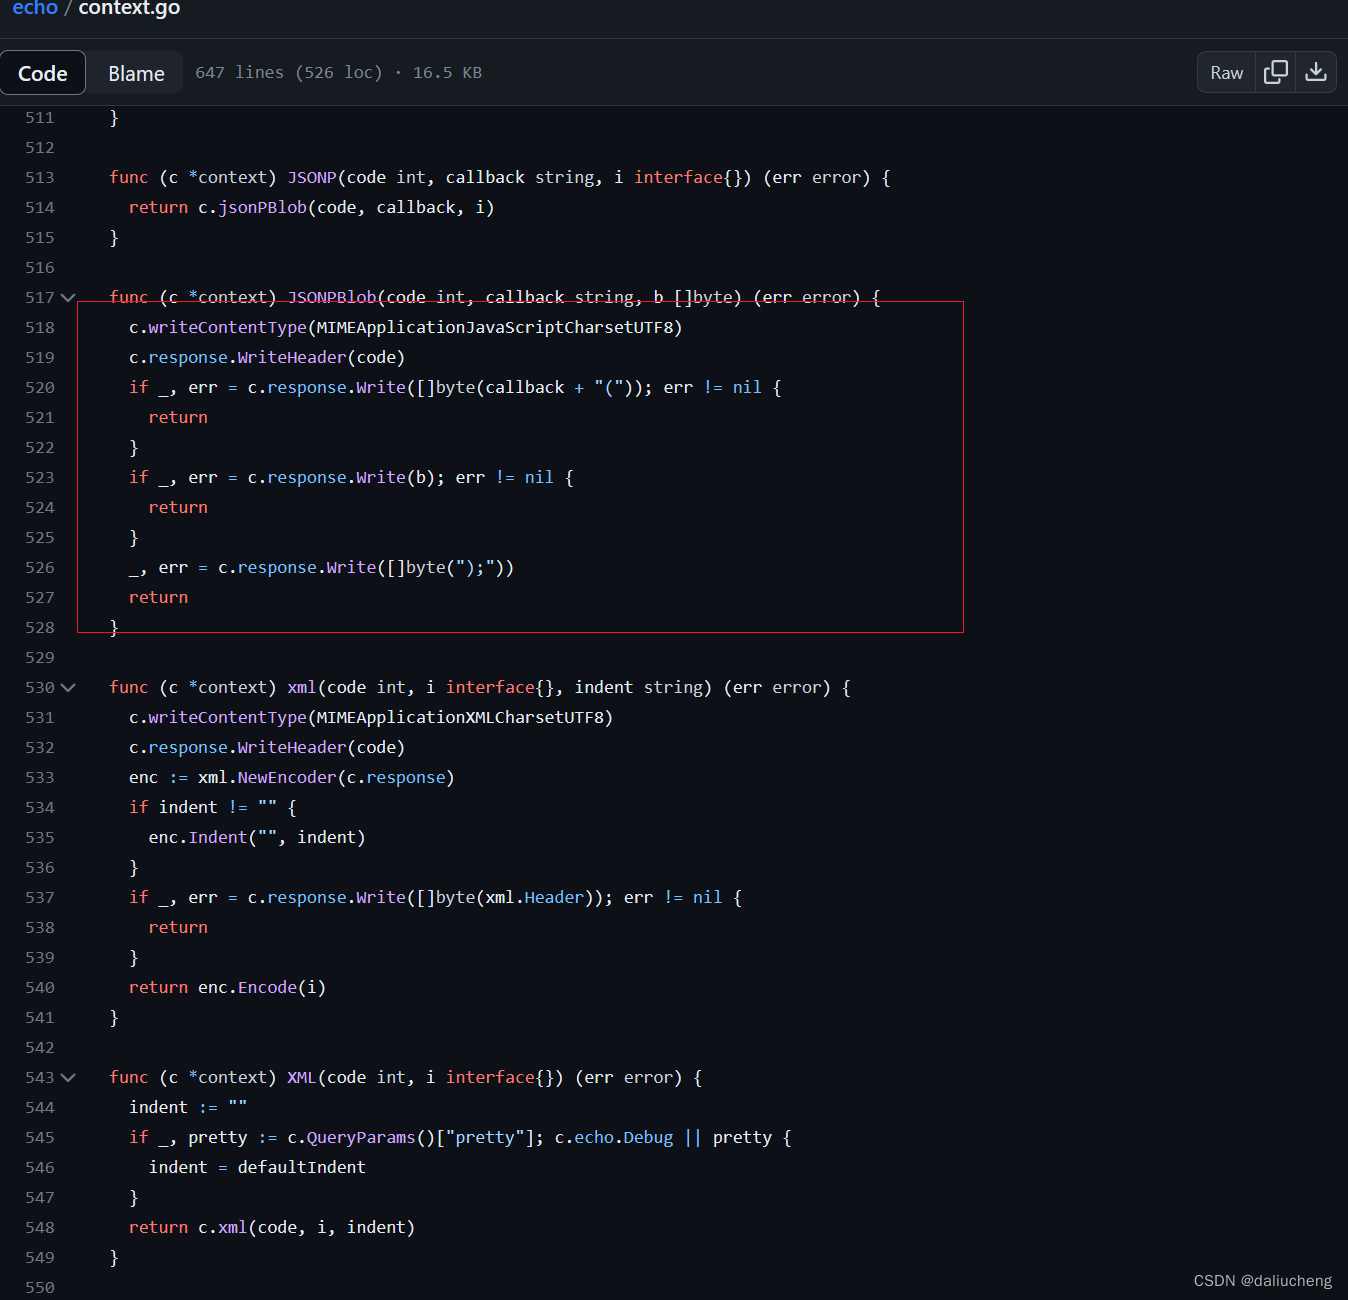This screenshot has width=1348, height=1300.
Task: Click the XML function name on line 543
Action: 302,1077
